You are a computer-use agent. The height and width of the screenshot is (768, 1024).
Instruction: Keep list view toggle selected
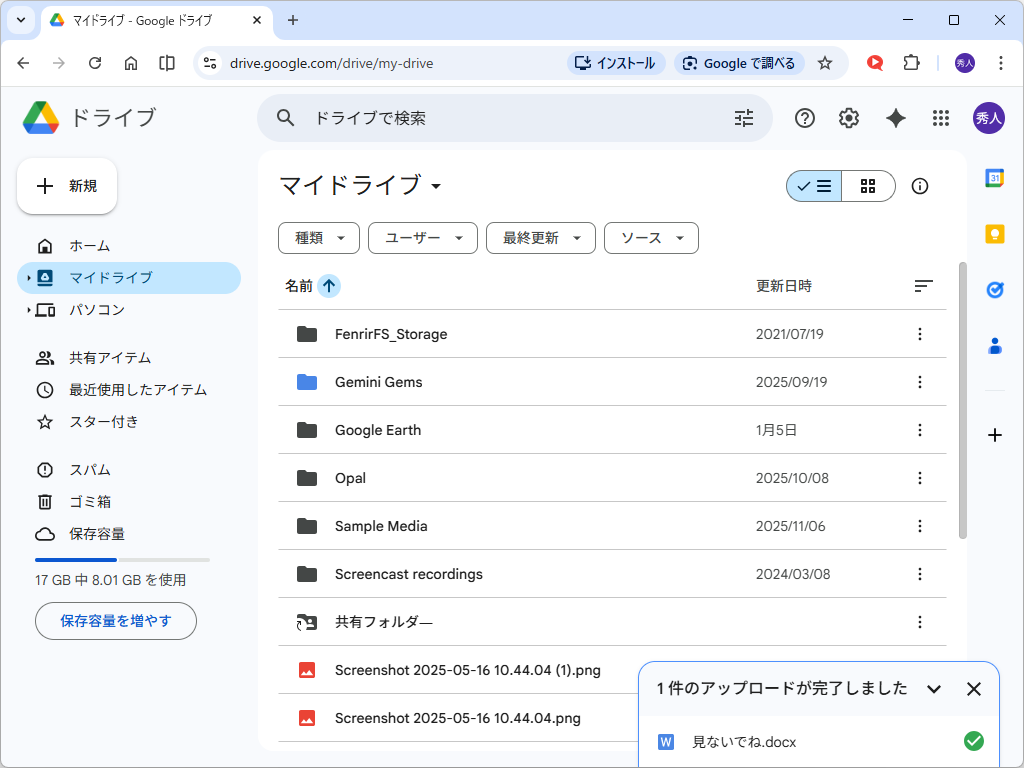[x=813, y=186]
